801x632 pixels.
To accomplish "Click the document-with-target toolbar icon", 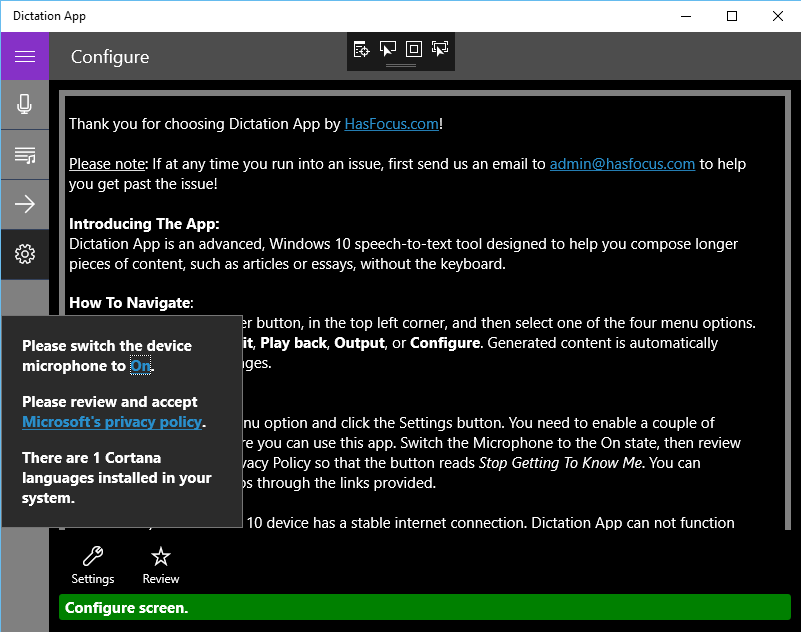I will coord(361,48).
